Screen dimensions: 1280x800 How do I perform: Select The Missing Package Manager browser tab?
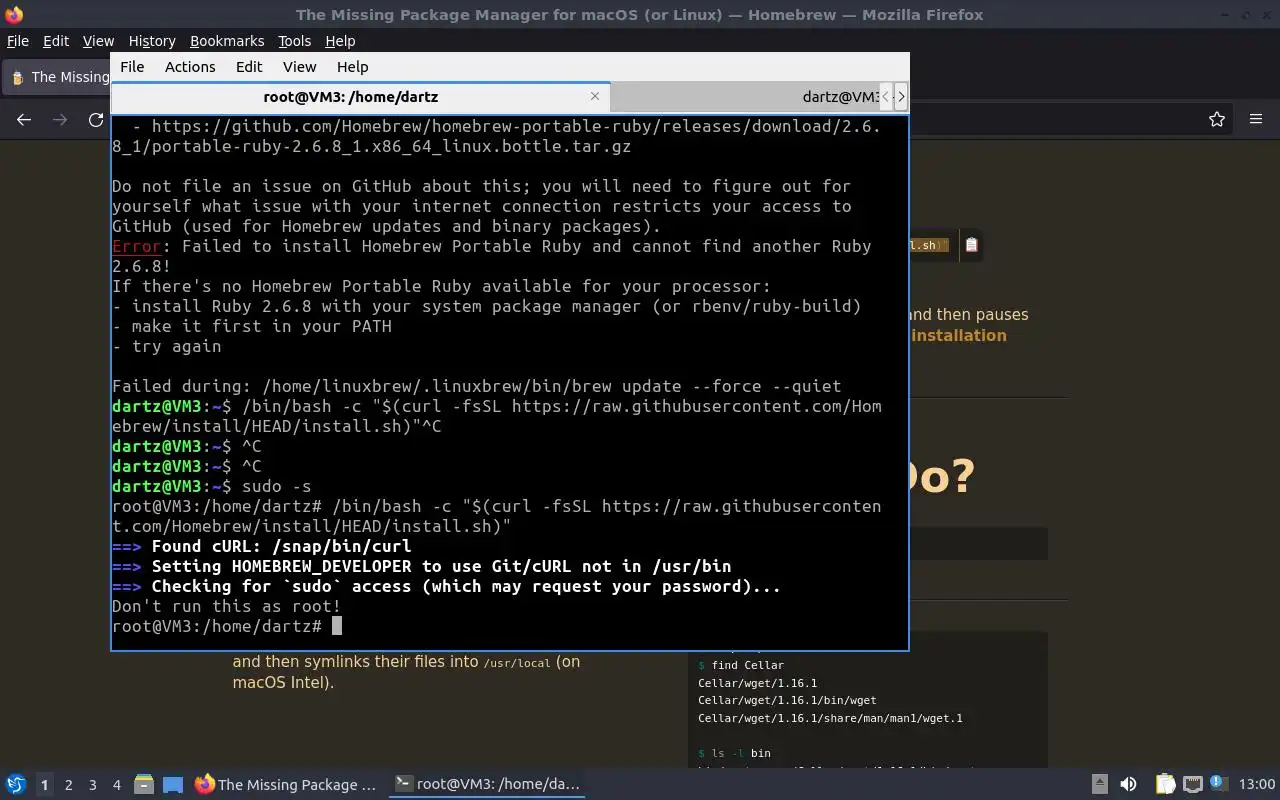[58, 77]
